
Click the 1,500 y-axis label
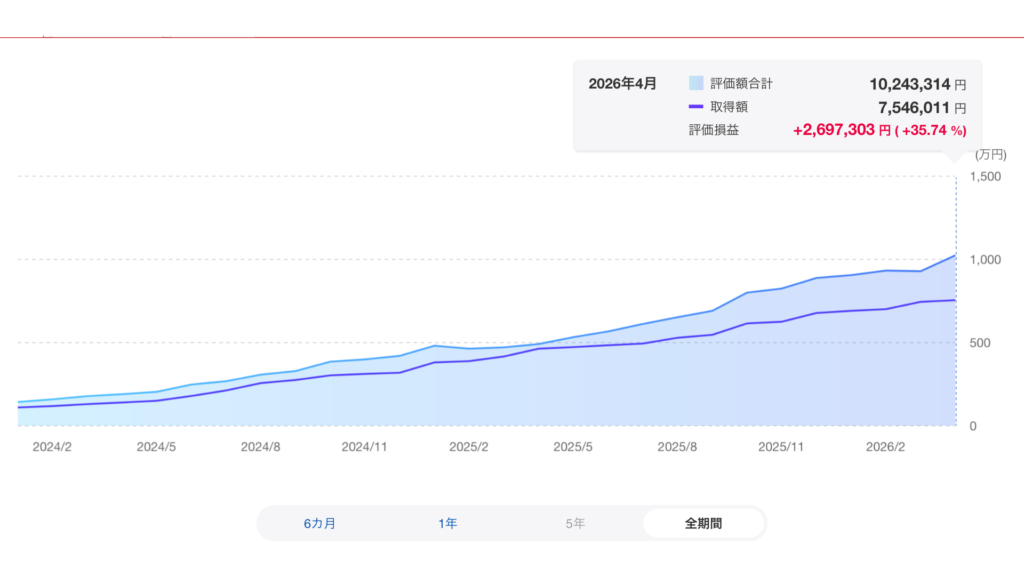985,177
